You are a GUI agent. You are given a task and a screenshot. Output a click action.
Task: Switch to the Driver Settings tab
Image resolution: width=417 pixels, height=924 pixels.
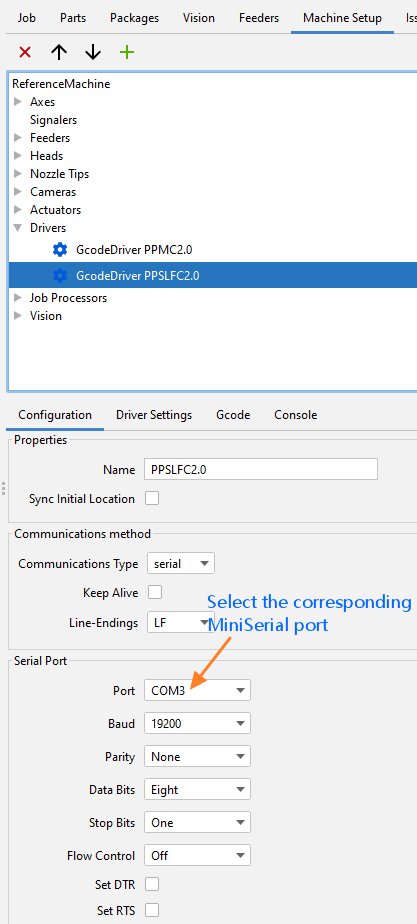point(154,415)
